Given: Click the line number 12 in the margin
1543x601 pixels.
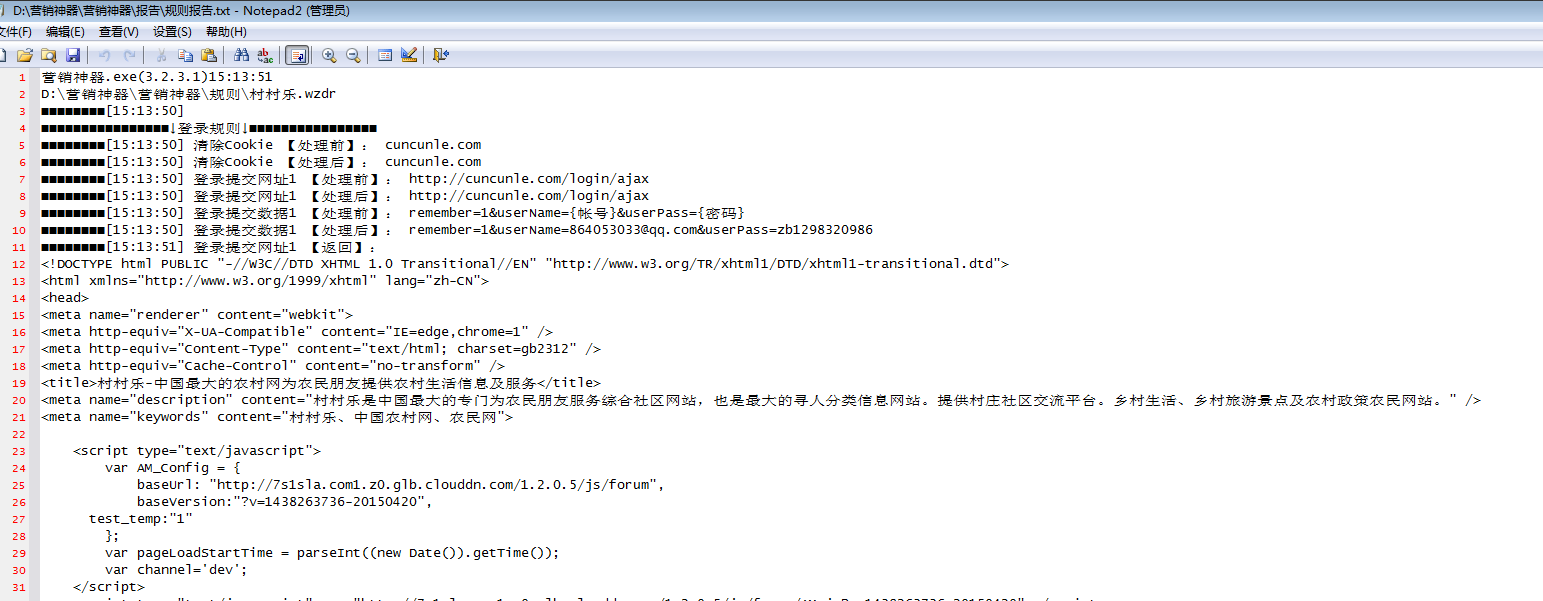Looking at the screenshot, I should [x=21, y=264].
